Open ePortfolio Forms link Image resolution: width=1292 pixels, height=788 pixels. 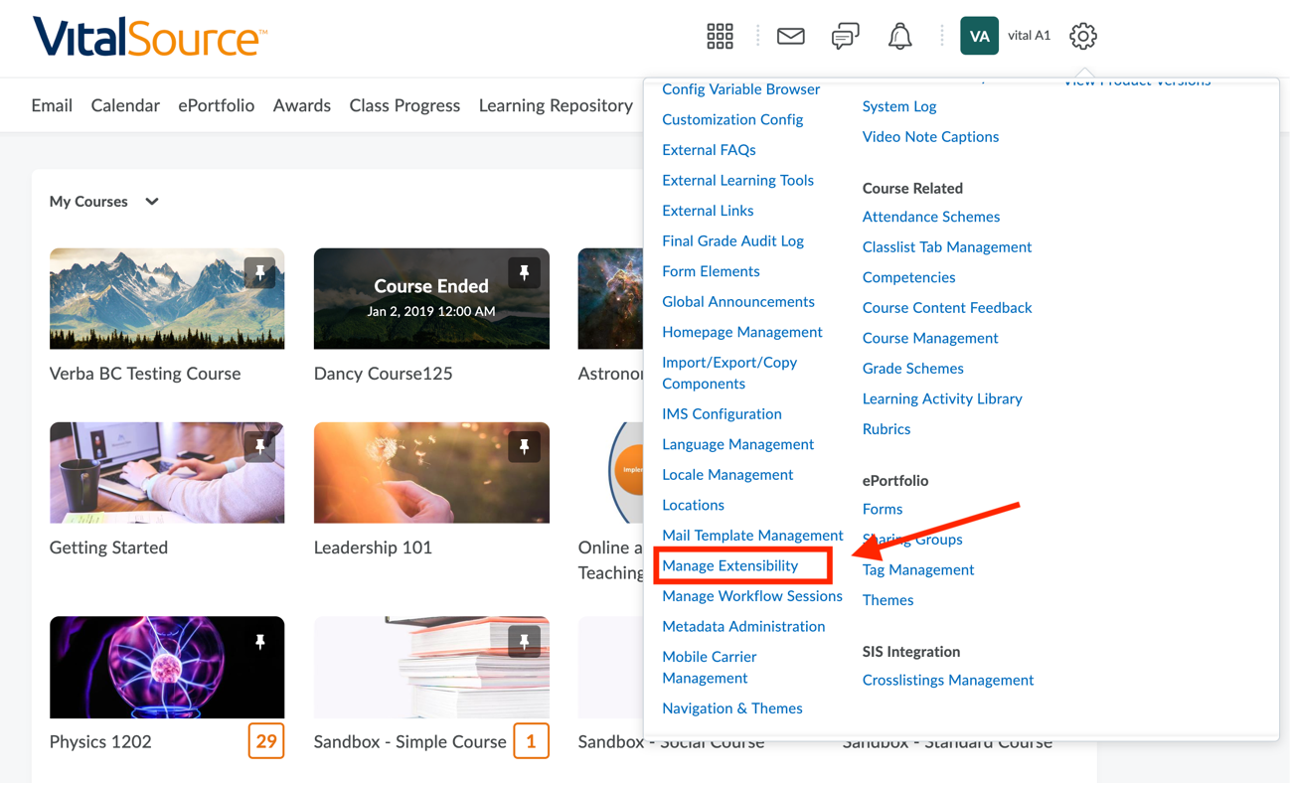pos(883,510)
